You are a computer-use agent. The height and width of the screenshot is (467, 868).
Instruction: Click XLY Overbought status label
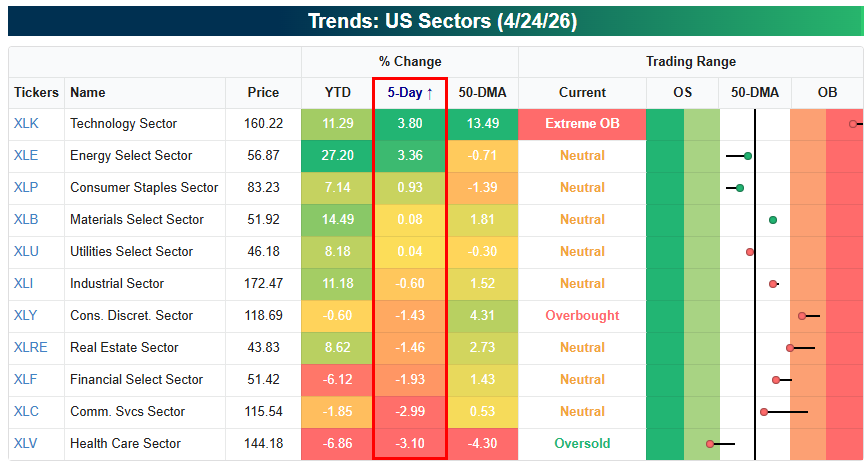click(582, 316)
